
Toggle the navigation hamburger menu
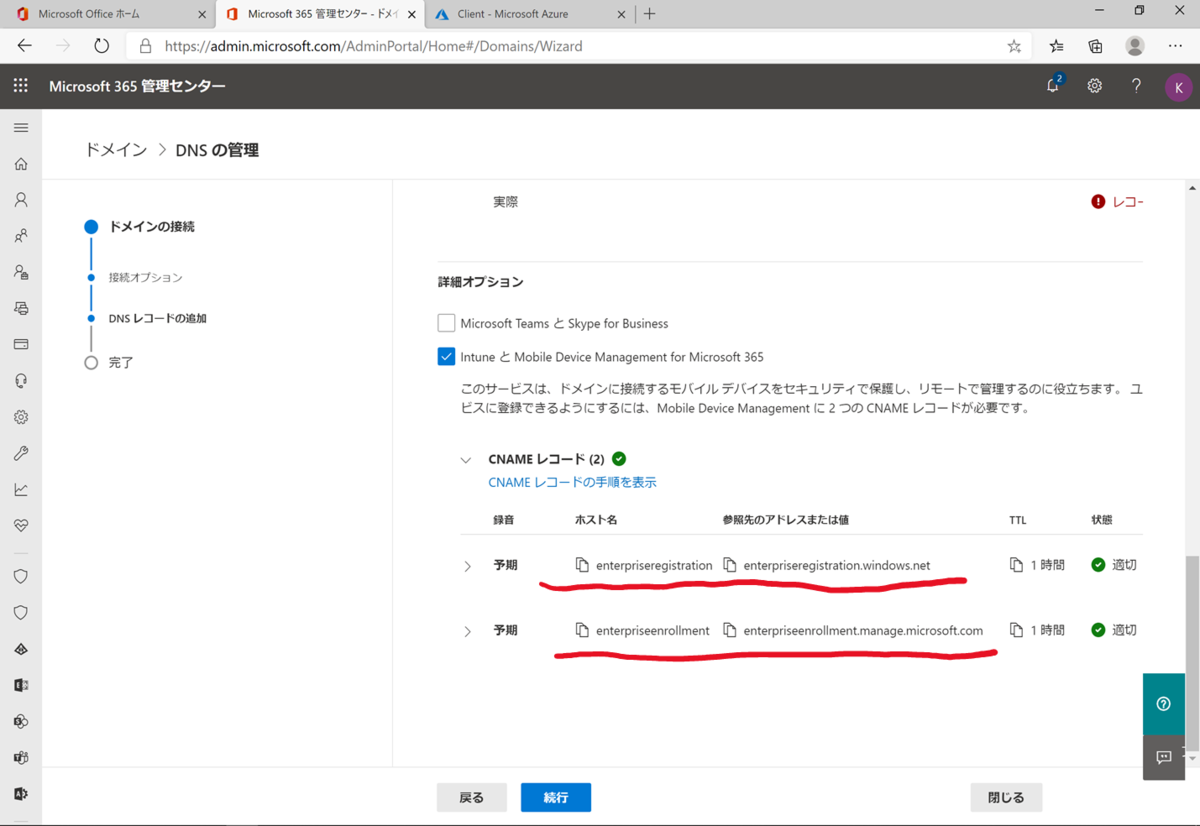pyautogui.click(x=21, y=128)
